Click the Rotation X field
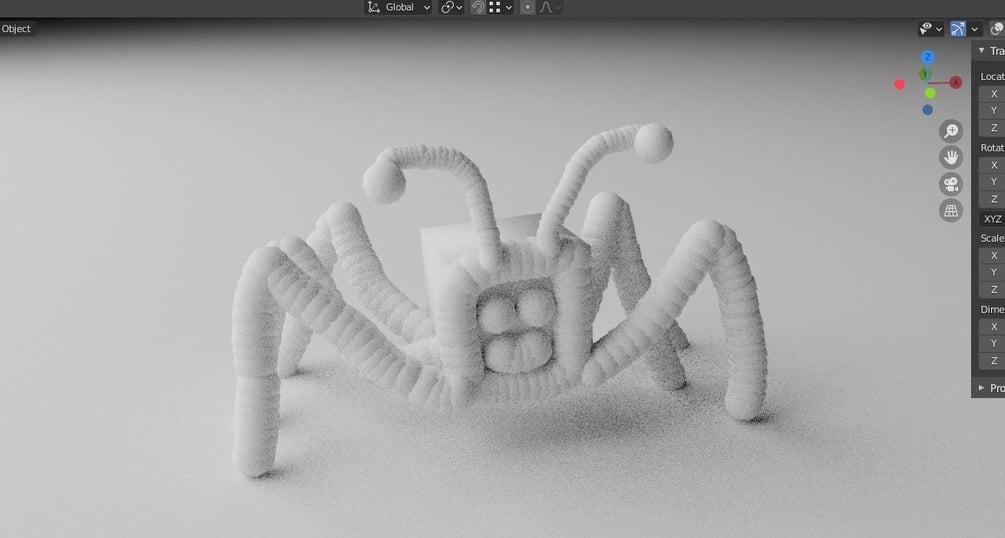 (x=992, y=165)
